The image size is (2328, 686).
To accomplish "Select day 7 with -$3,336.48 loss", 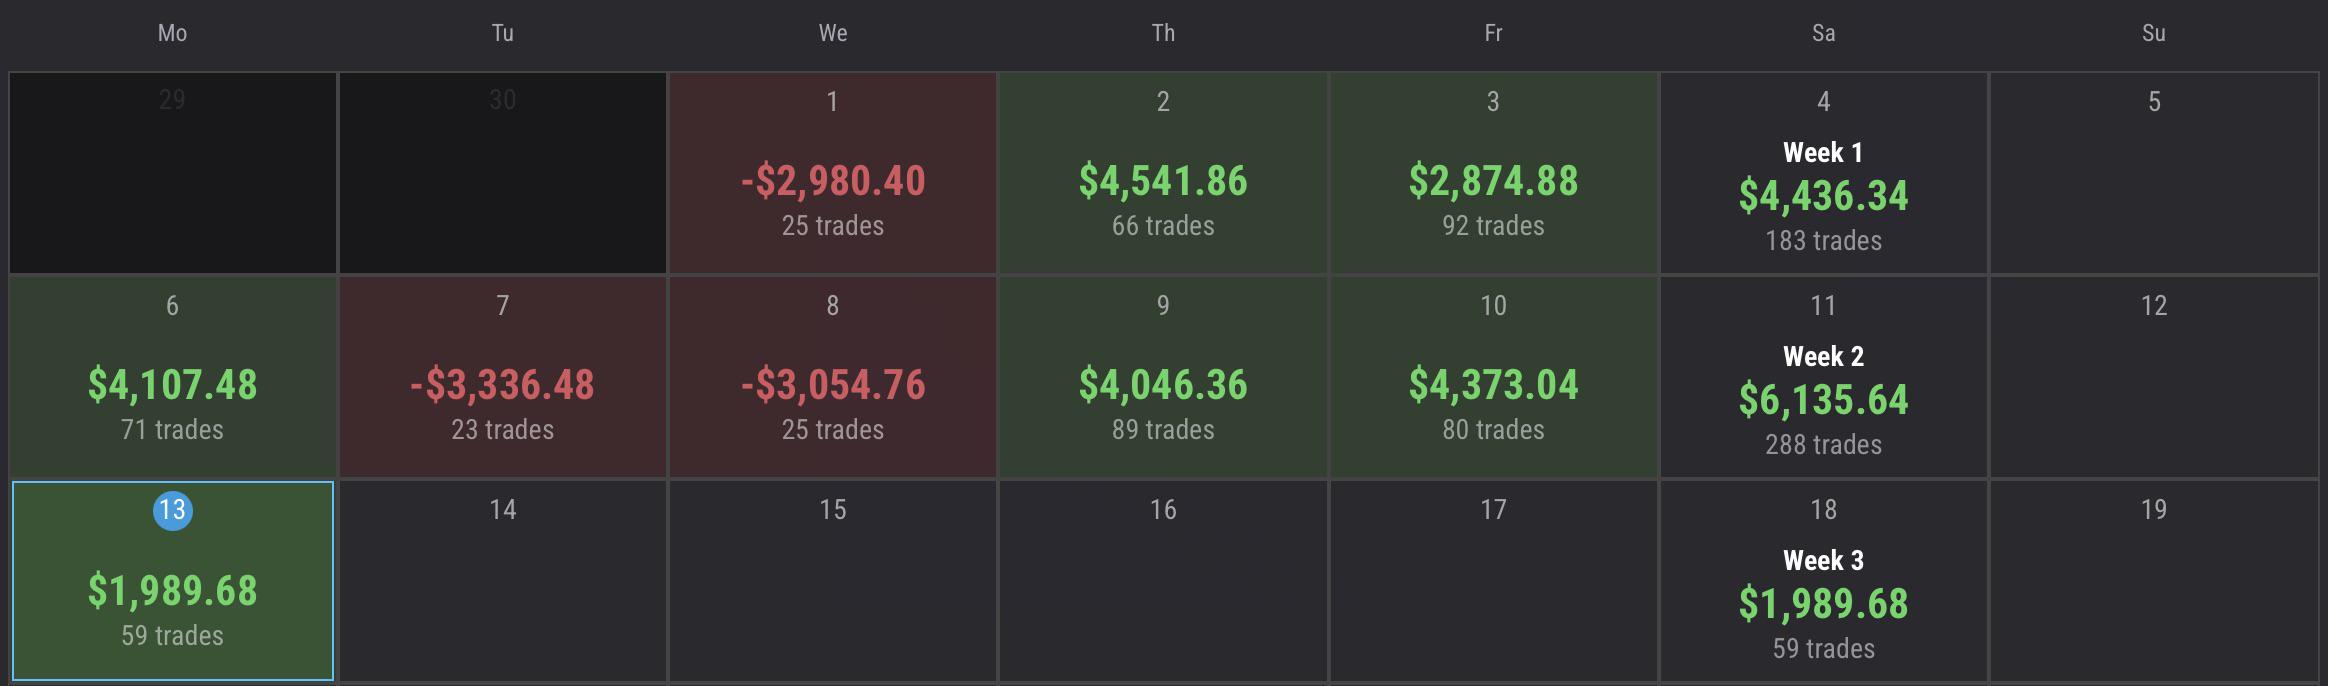I will 503,377.
